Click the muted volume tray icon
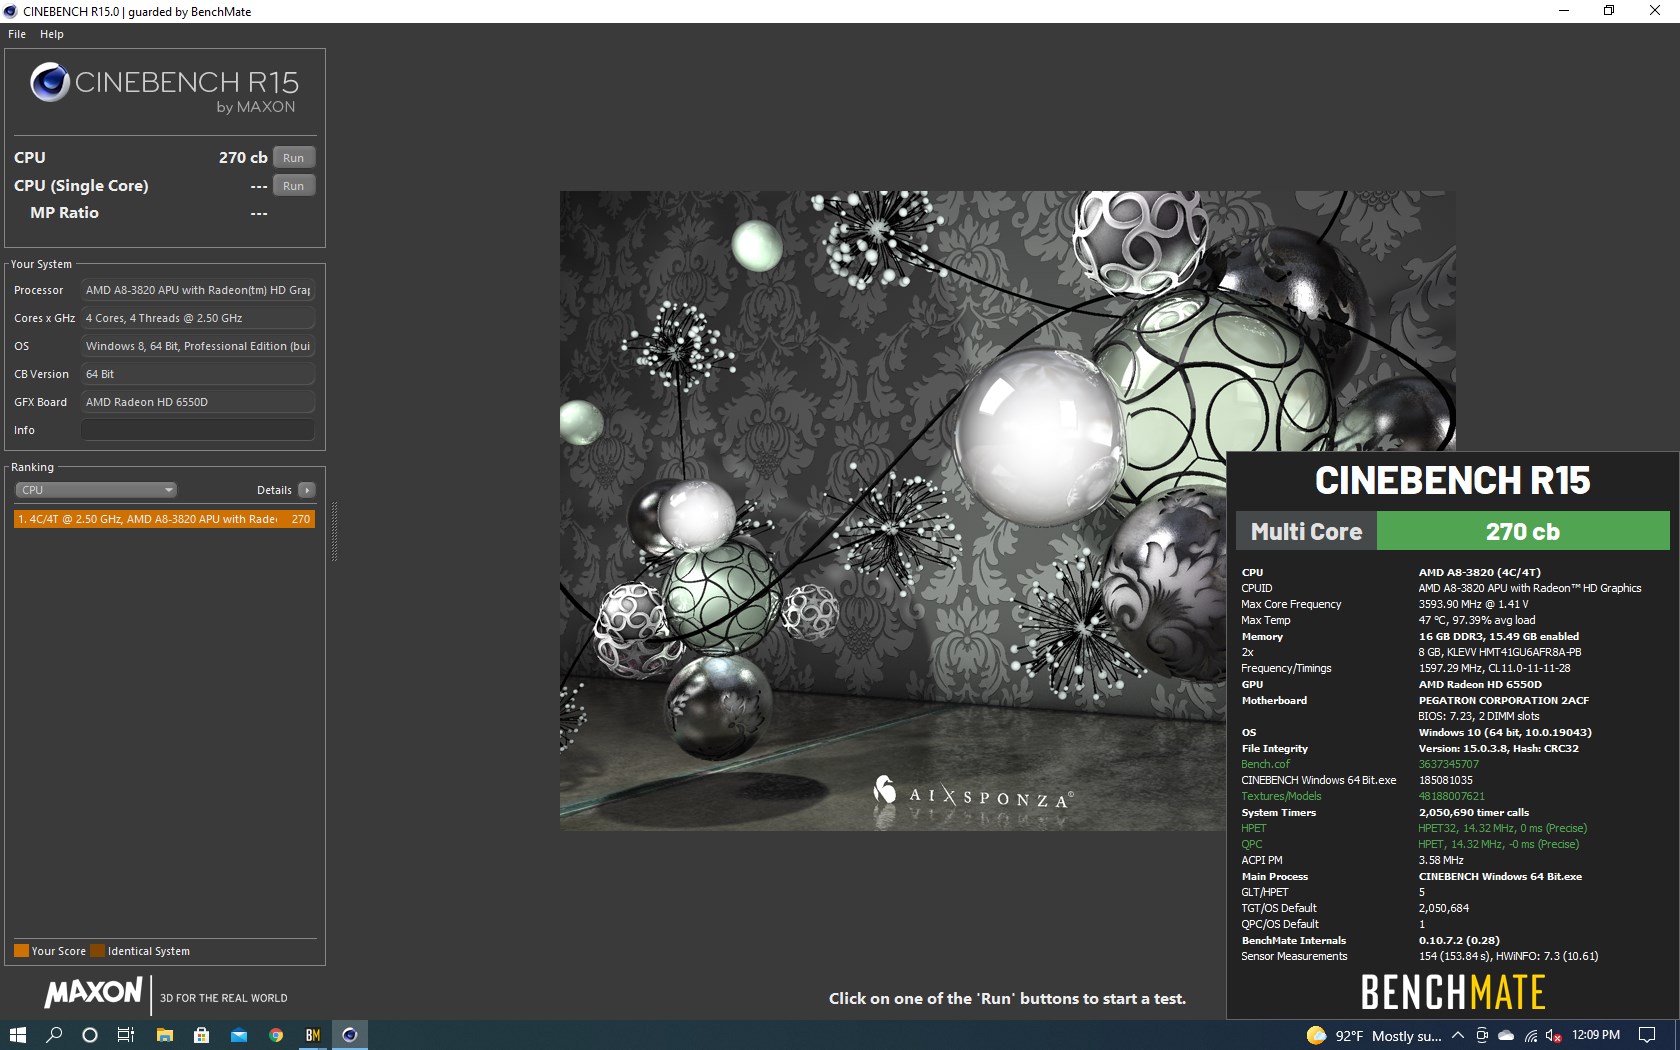 pos(1553,1036)
